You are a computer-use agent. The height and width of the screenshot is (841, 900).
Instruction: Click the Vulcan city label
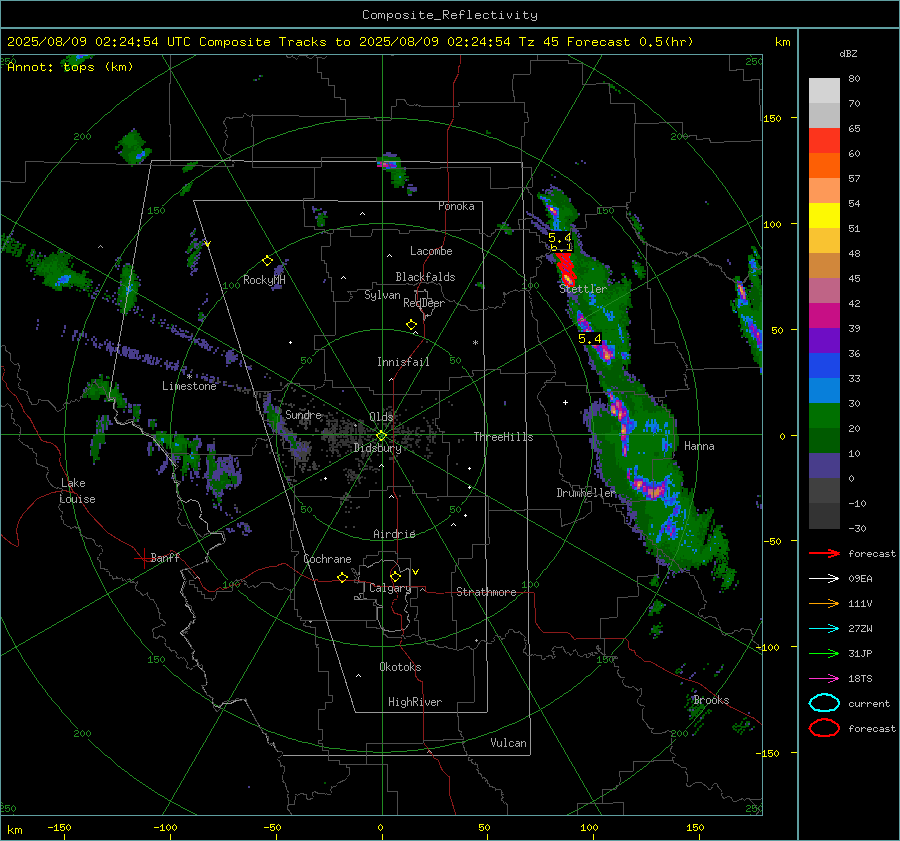(508, 743)
